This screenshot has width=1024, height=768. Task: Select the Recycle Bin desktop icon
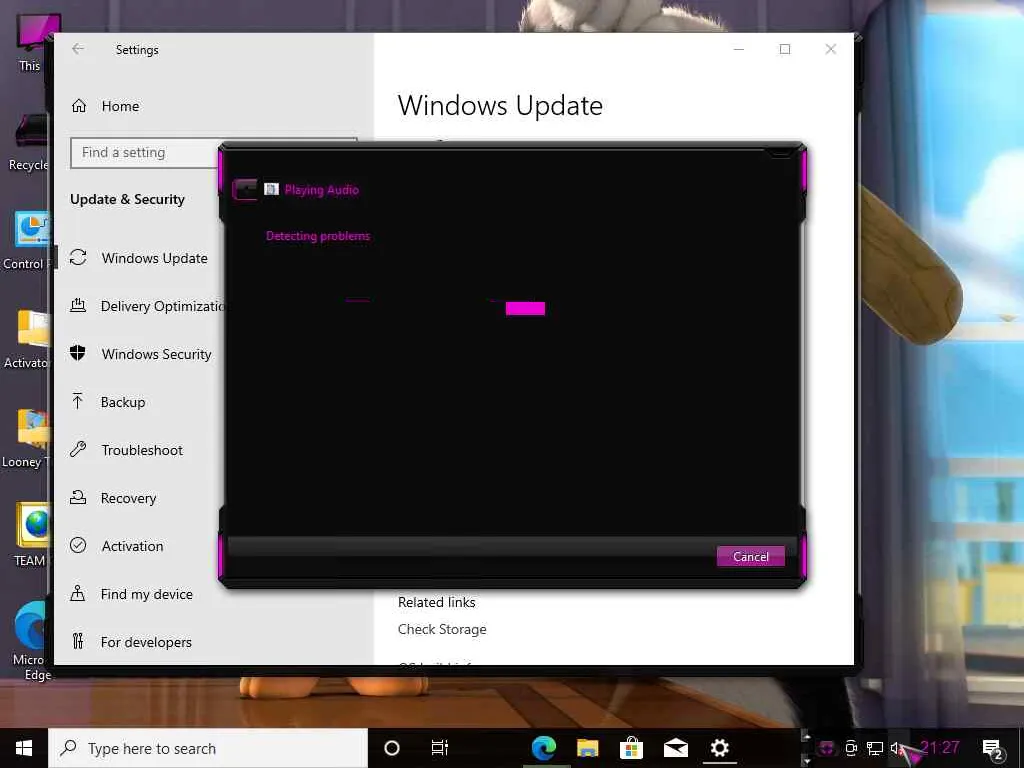click(x=27, y=142)
